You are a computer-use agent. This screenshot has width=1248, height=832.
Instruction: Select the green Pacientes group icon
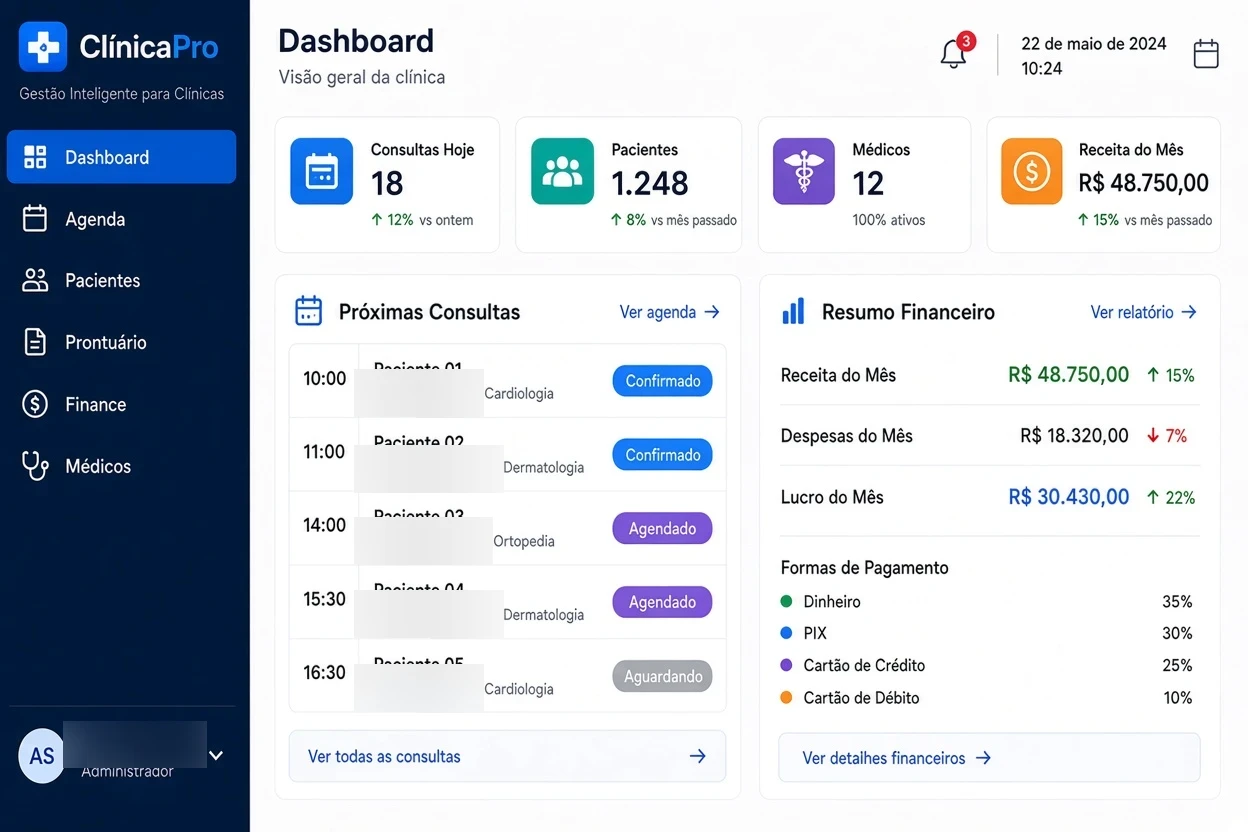tap(562, 171)
